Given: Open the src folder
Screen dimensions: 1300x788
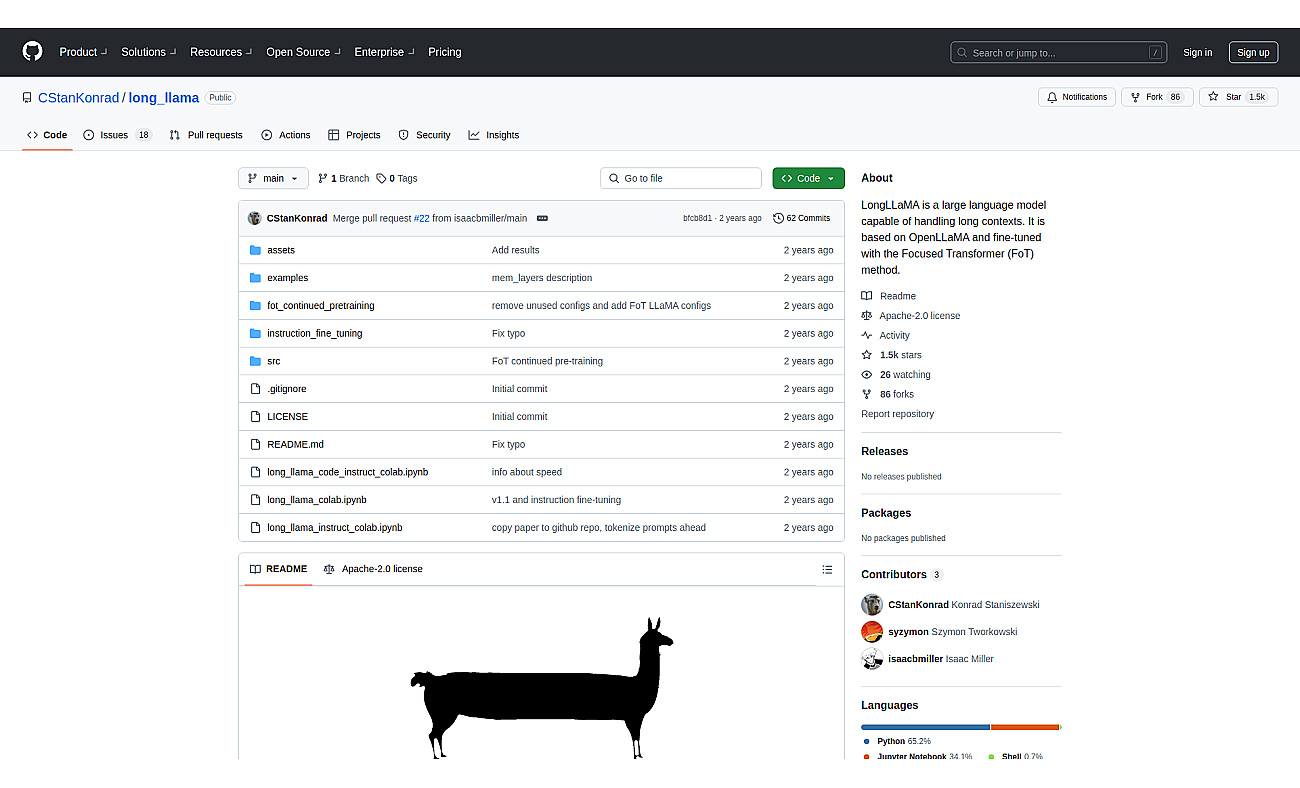Looking at the screenshot, I should 273,361.
